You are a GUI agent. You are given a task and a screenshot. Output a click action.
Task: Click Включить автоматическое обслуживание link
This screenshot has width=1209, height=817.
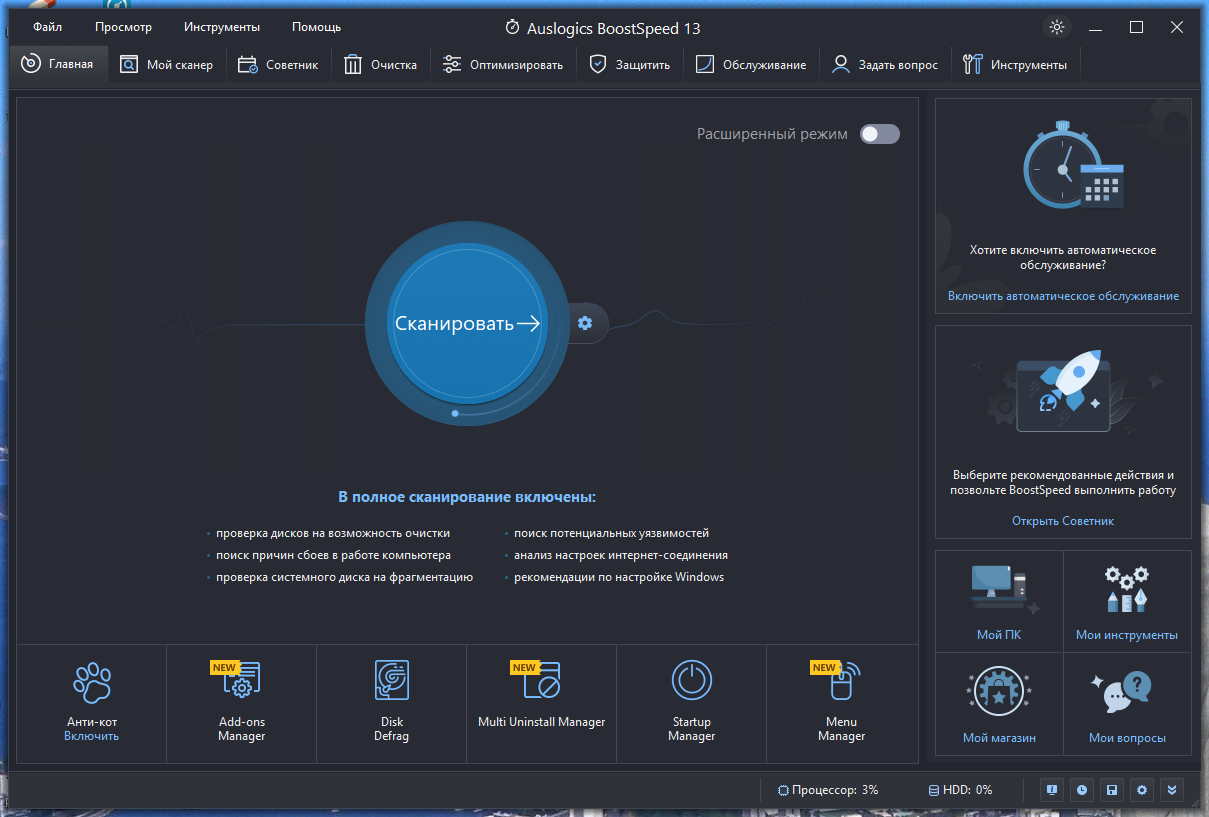point(1063,296)
